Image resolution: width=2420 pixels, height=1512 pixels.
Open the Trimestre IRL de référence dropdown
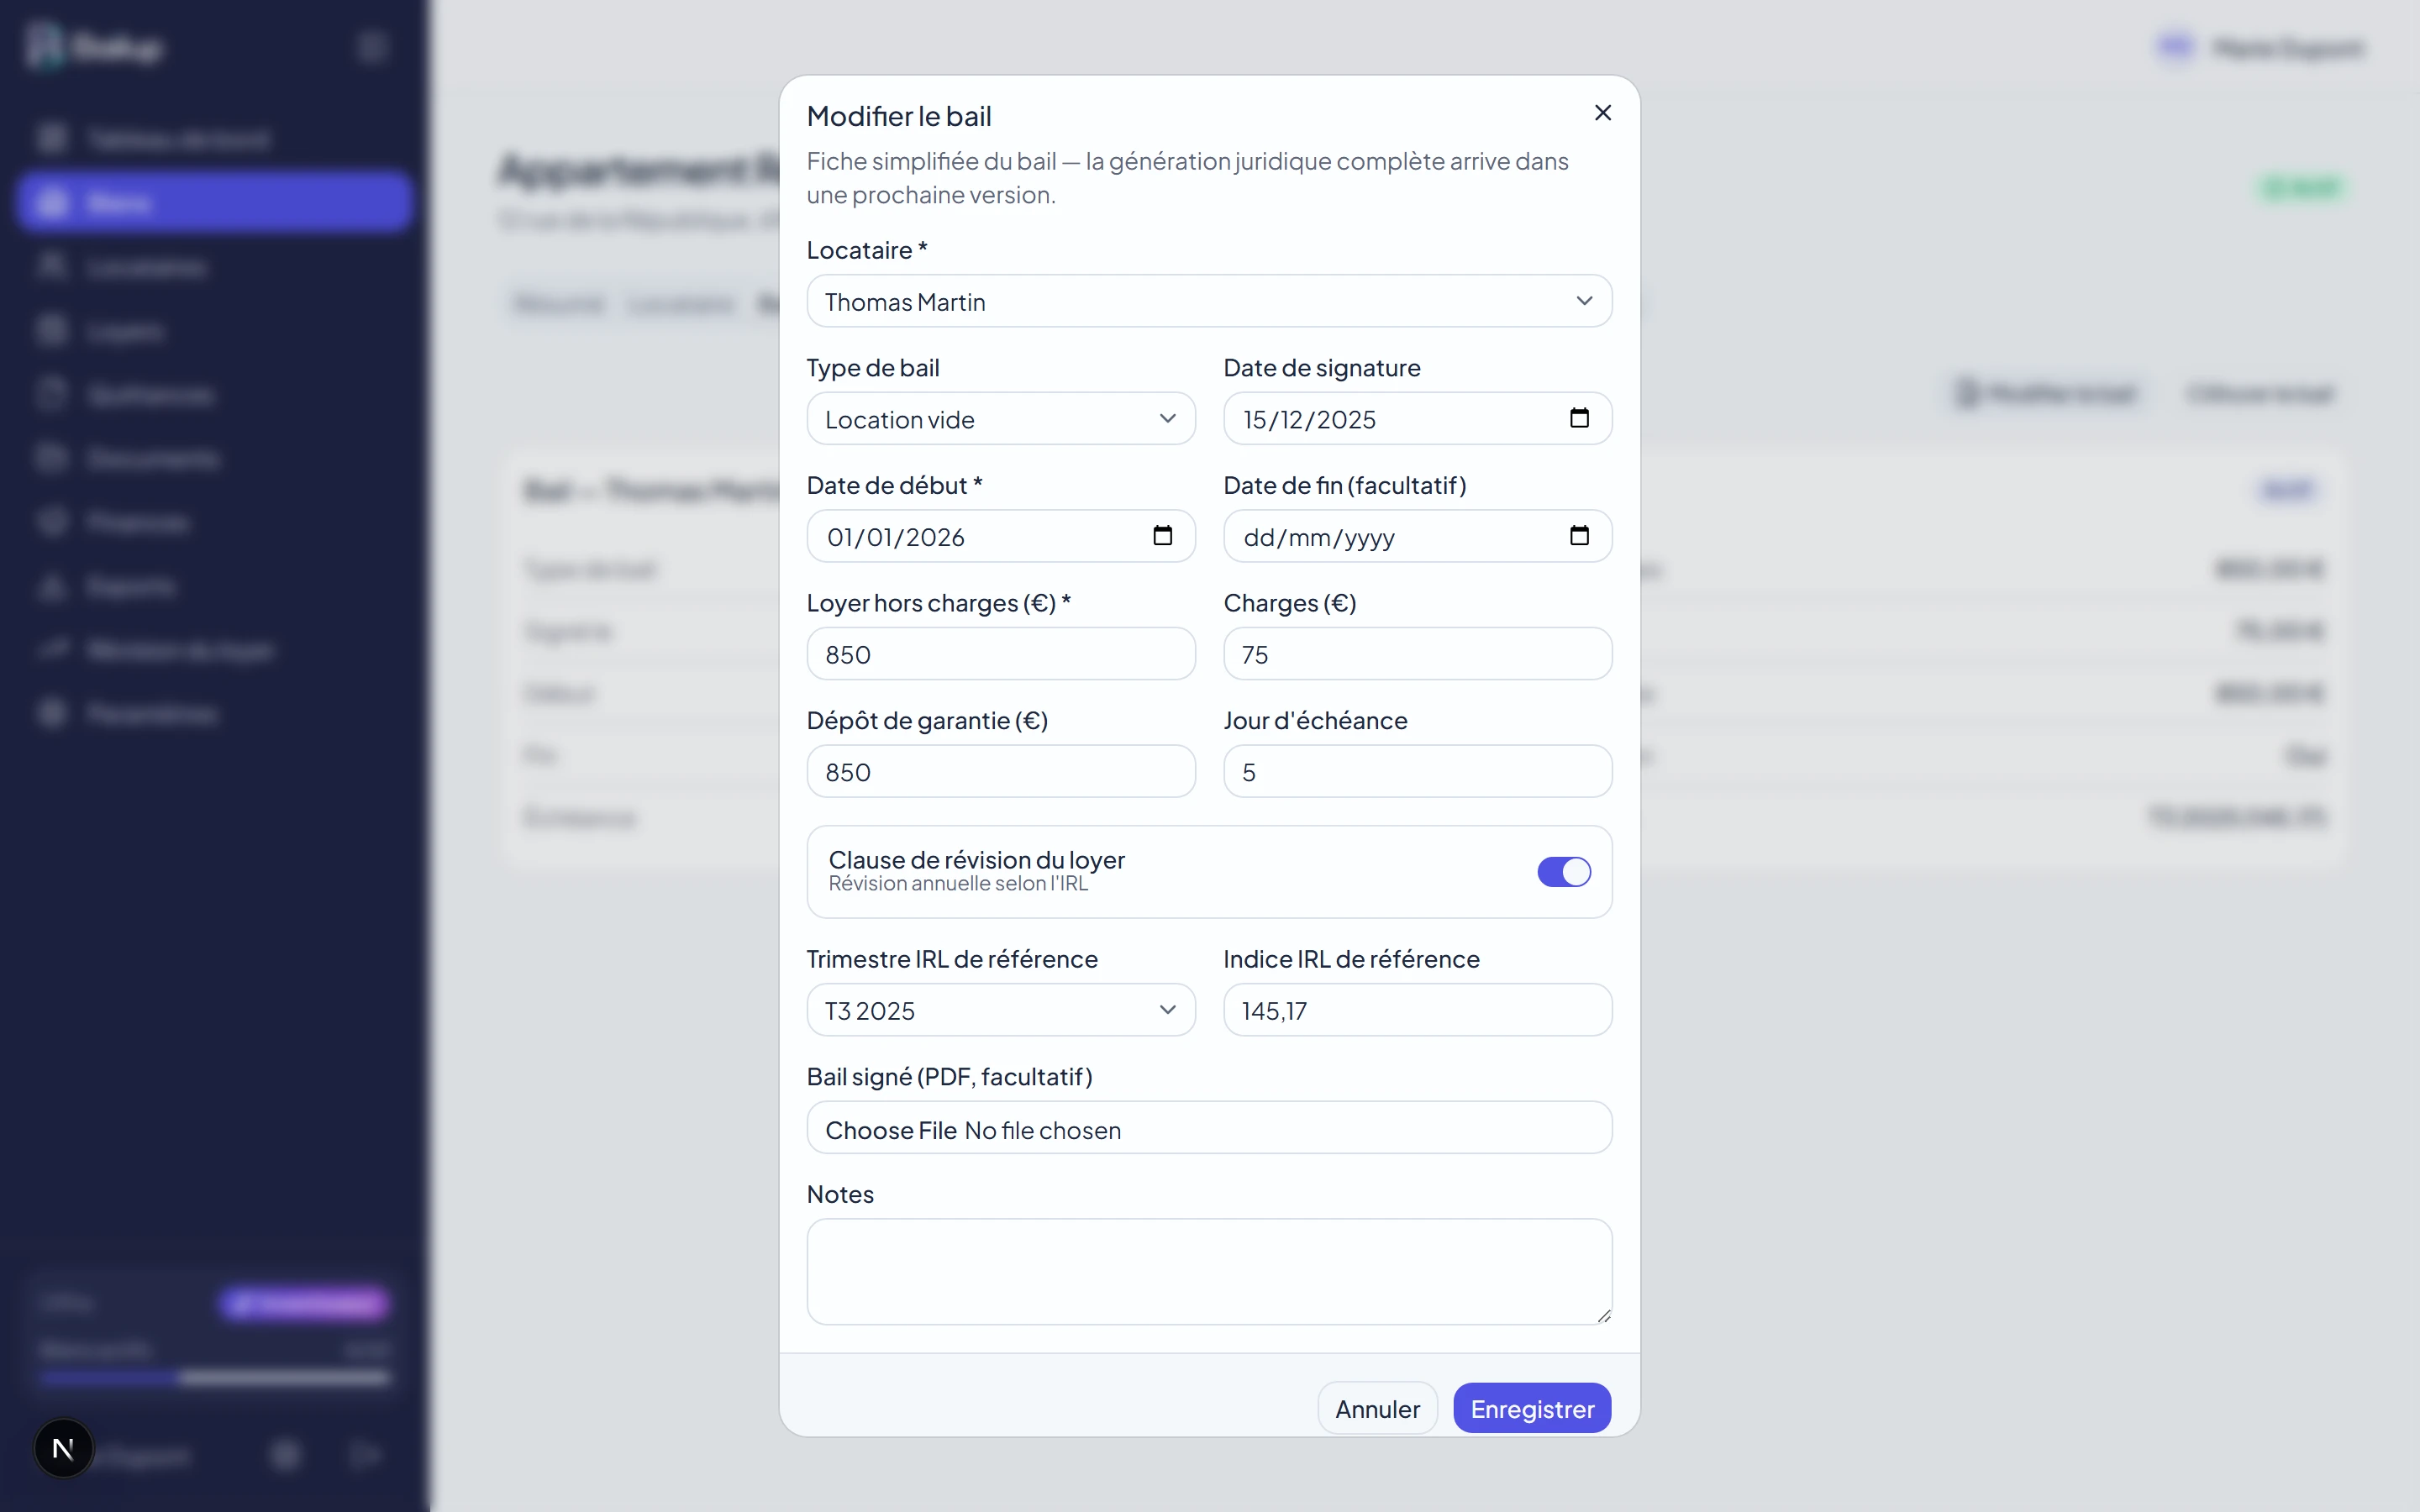[1000, 1010]
